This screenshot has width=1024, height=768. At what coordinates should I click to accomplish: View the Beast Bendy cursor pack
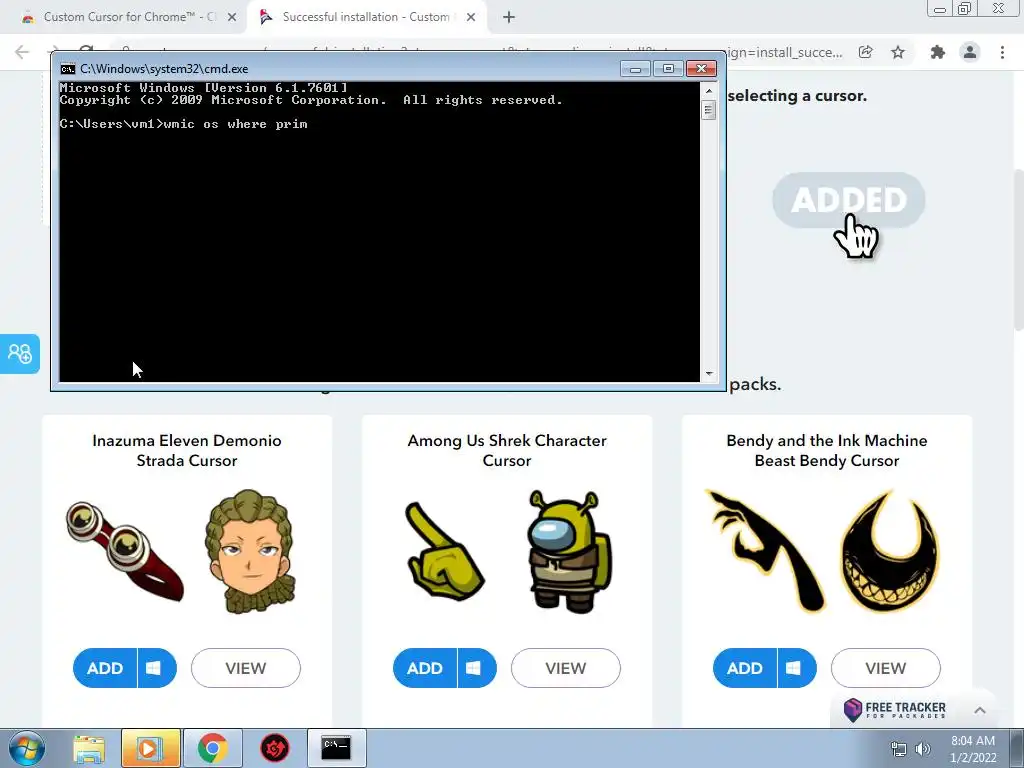pyautogui.click(x=886, y=668)
